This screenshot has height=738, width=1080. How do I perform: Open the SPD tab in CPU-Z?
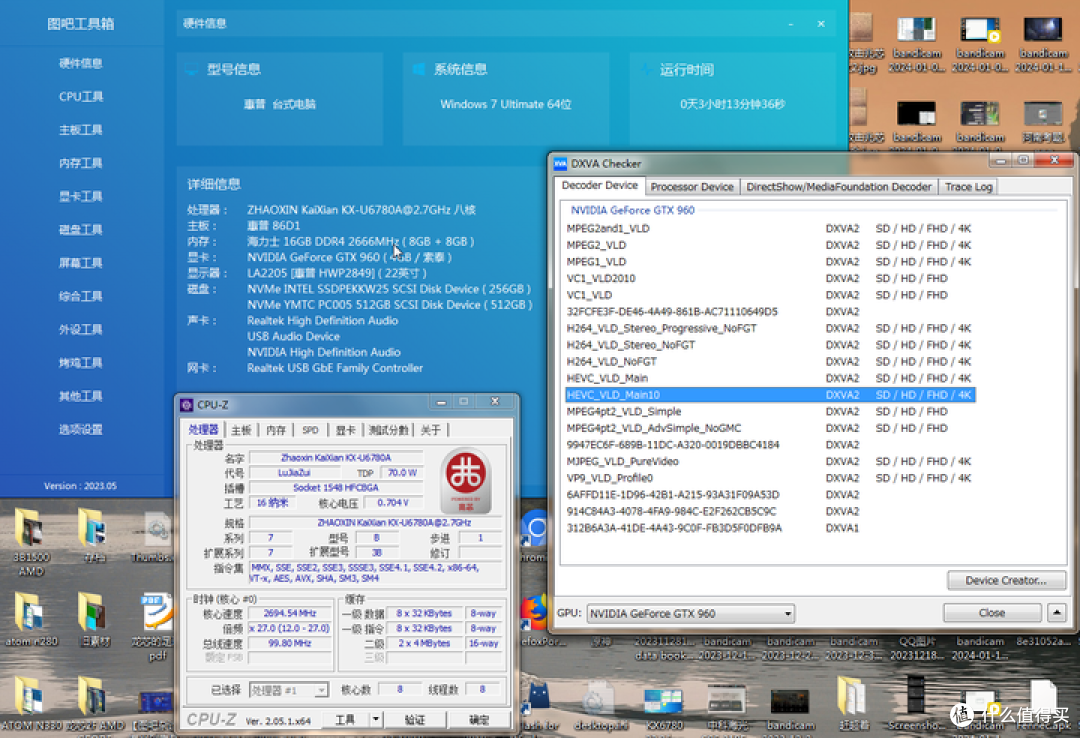pyautogui.click(x=310, y=430)
